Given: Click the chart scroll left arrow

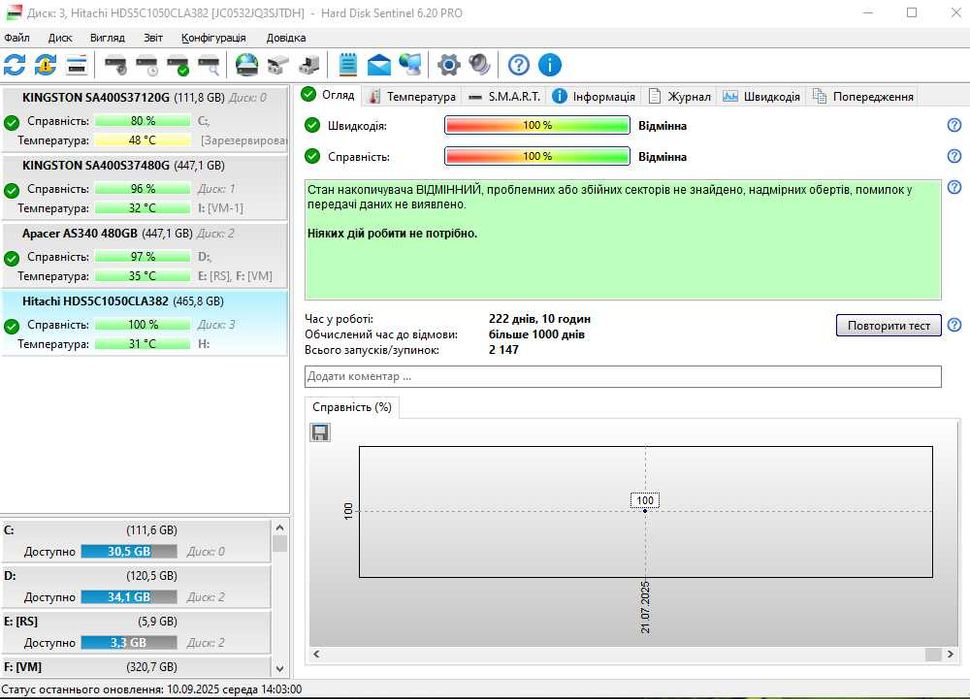Looking at the screenshot, I should [x=316, y=654].
